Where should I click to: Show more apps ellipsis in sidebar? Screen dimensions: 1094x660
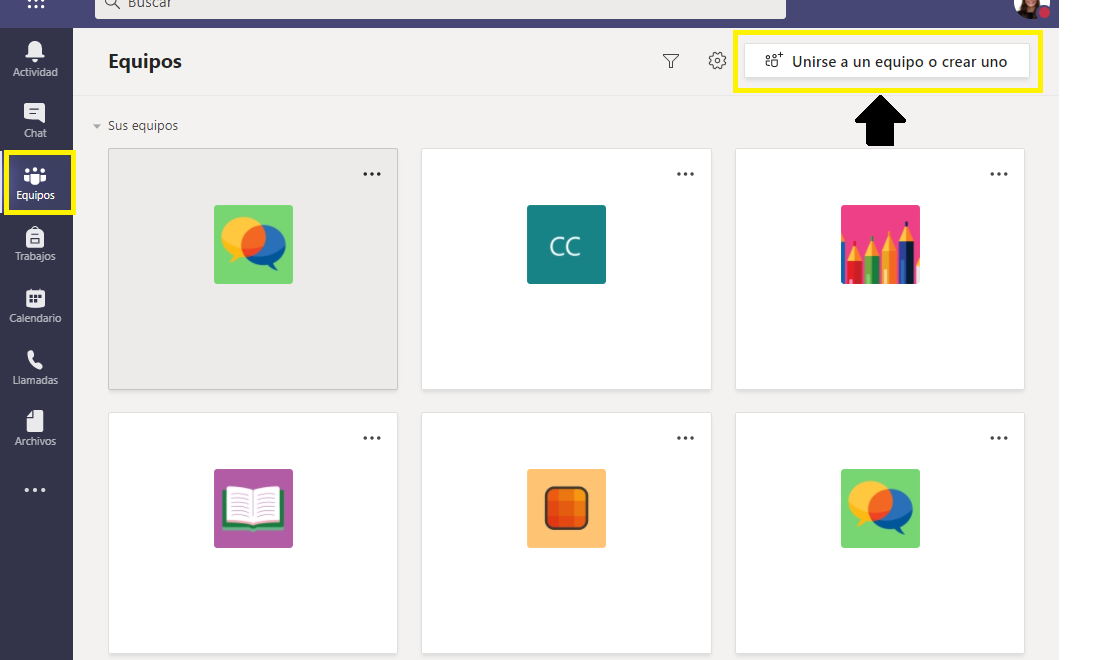click(35, 490)
